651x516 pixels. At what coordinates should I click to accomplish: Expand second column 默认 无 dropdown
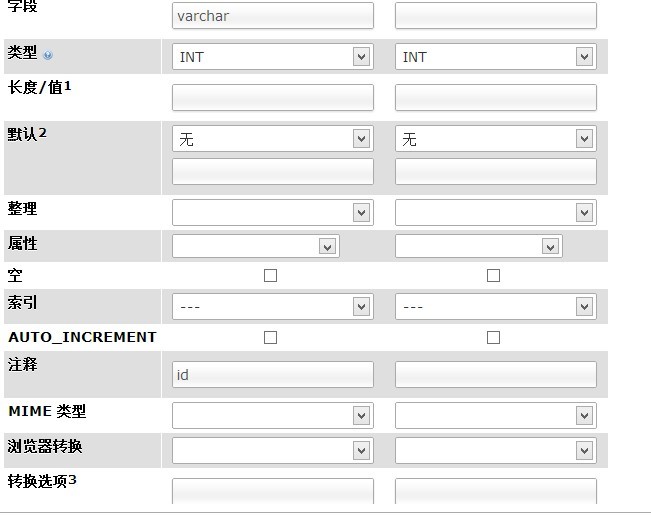(496, 139)
